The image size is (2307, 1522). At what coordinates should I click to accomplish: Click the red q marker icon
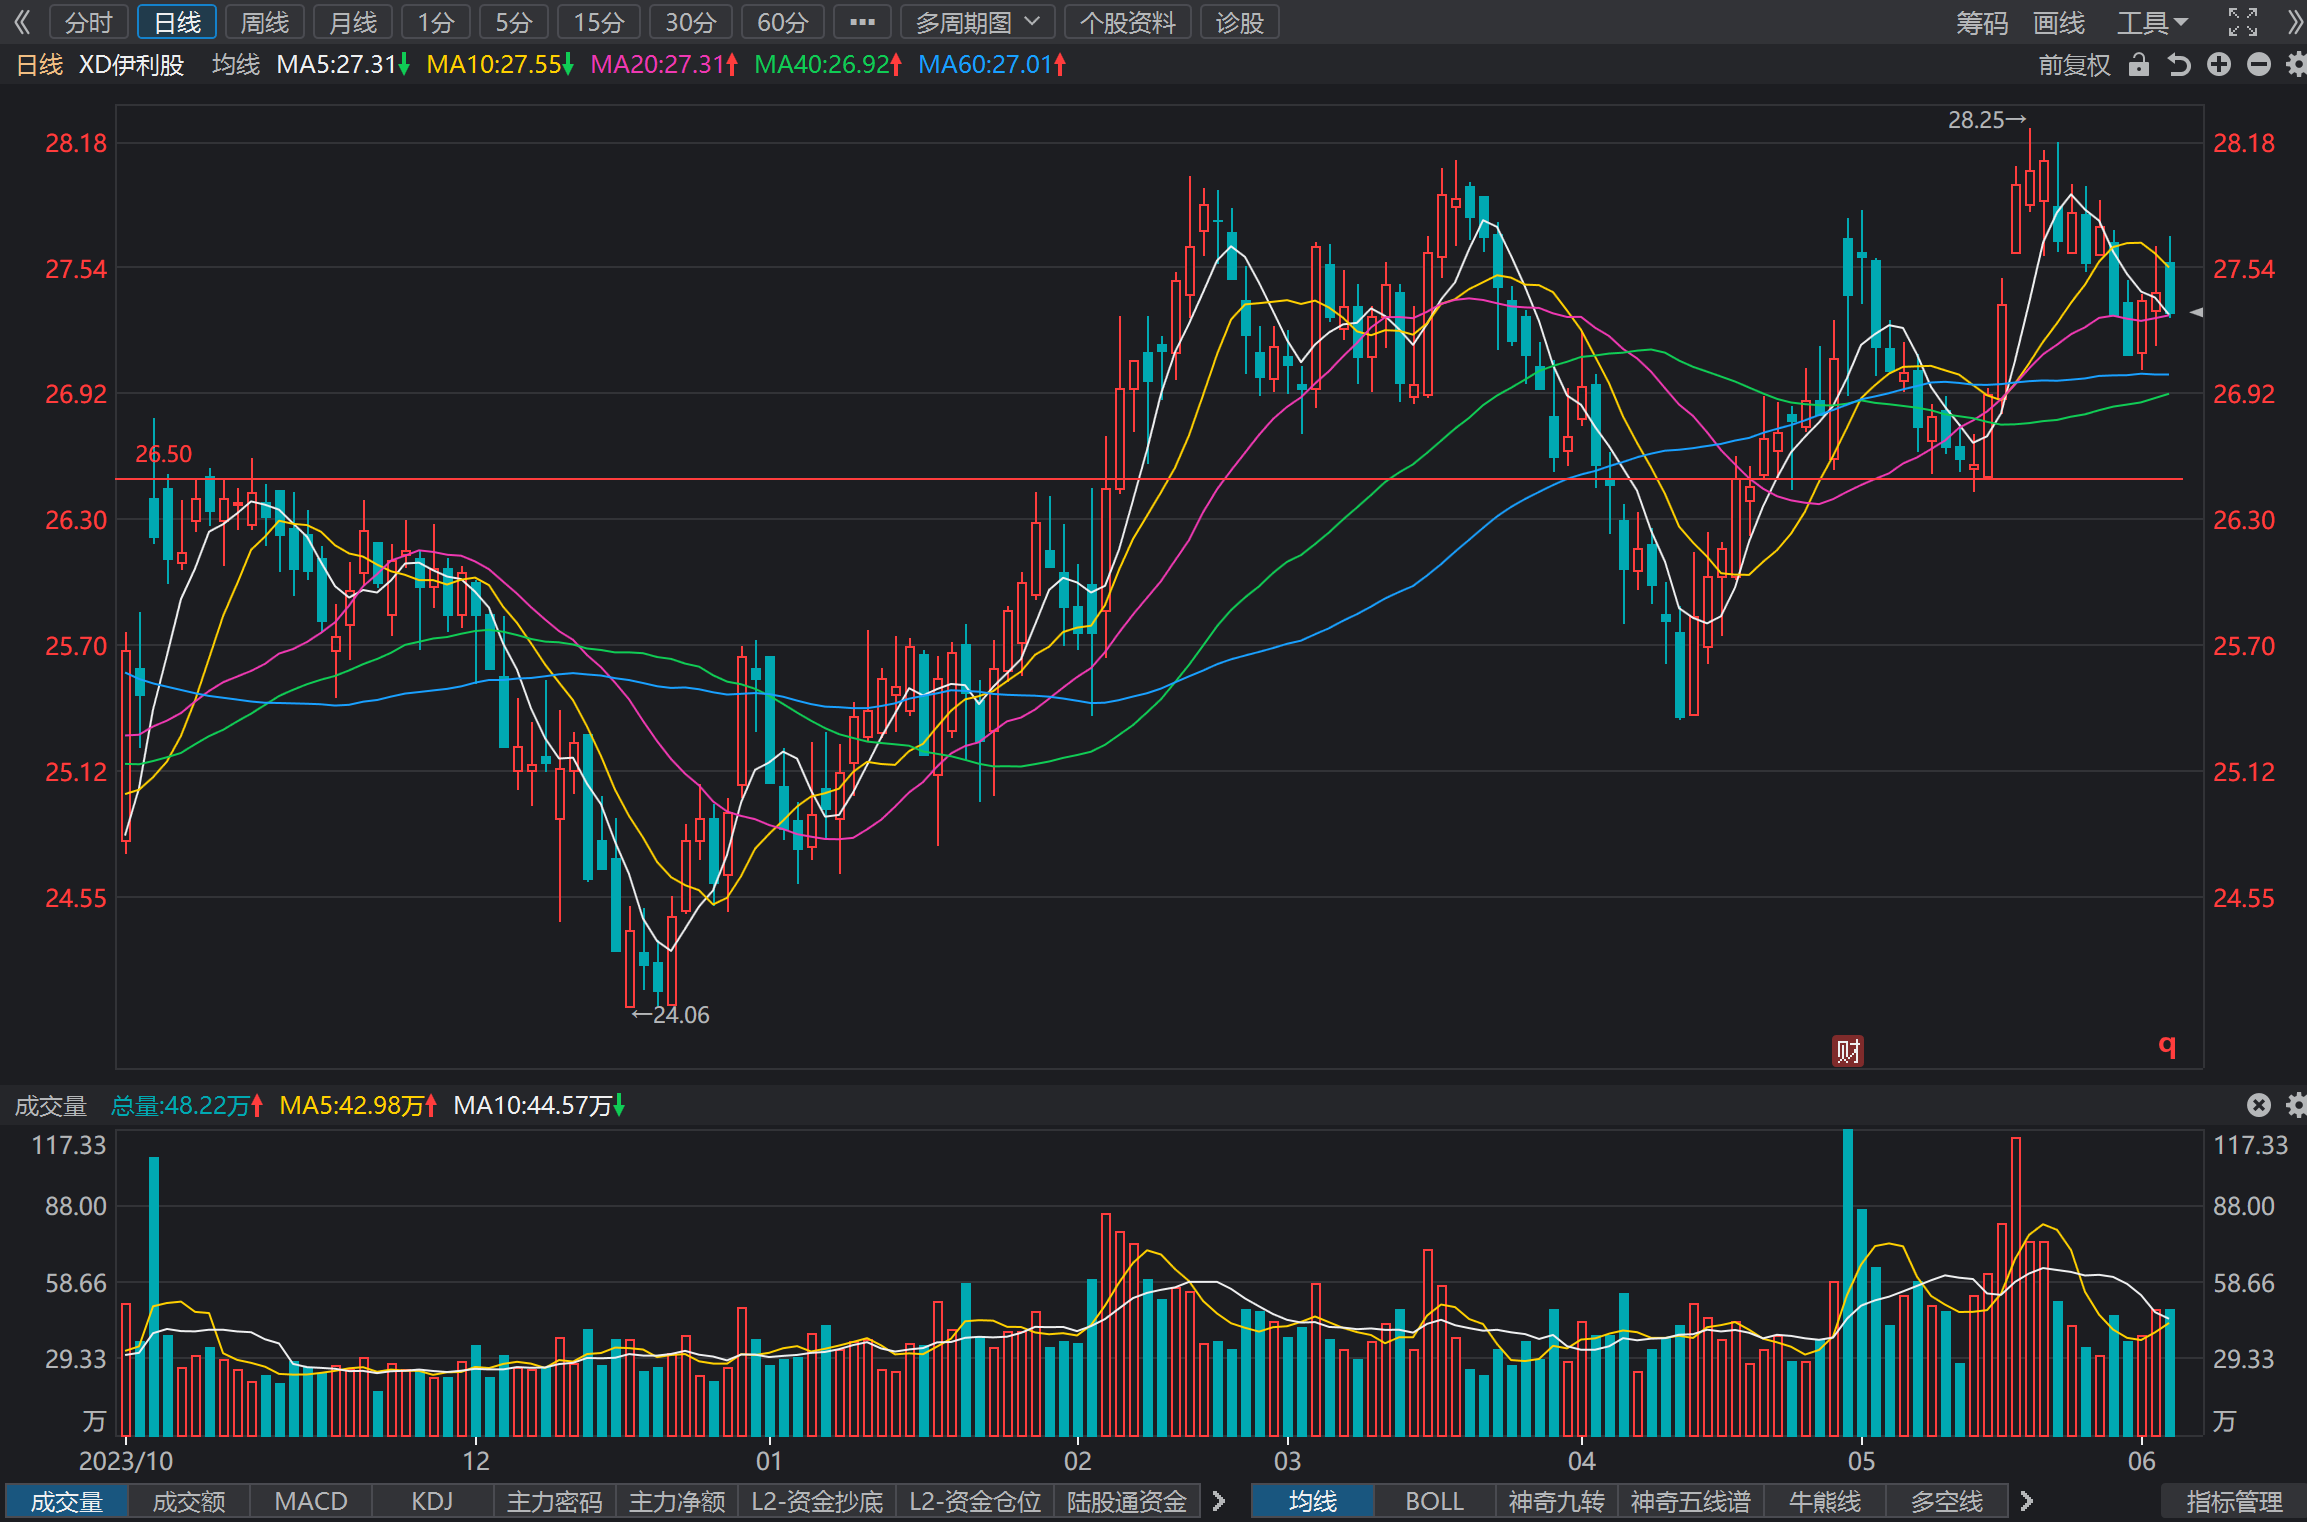point(2167,1046)
